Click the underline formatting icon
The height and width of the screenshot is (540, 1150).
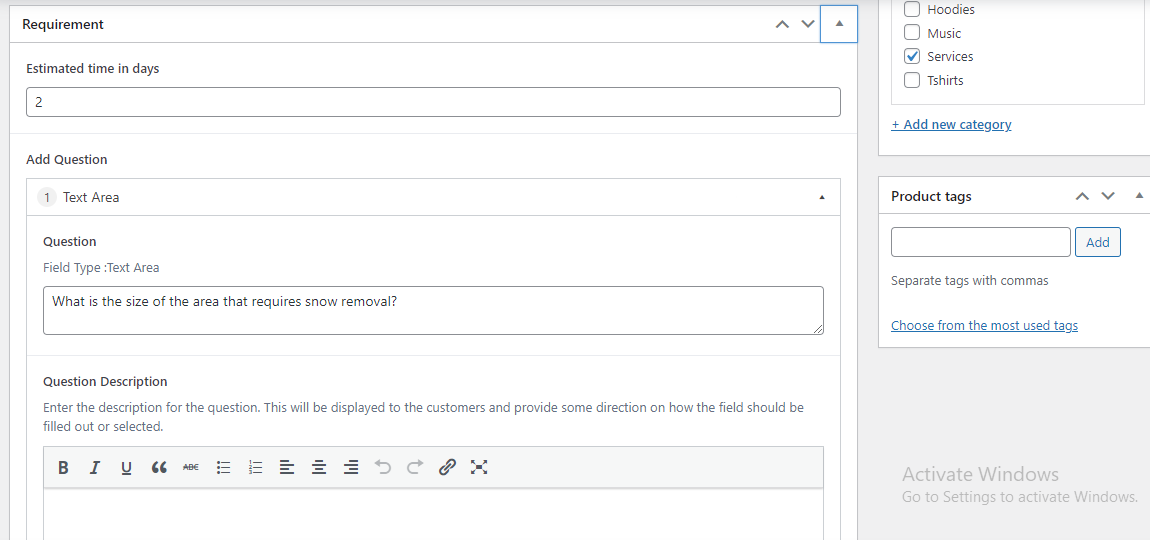(x=126, y=467)
